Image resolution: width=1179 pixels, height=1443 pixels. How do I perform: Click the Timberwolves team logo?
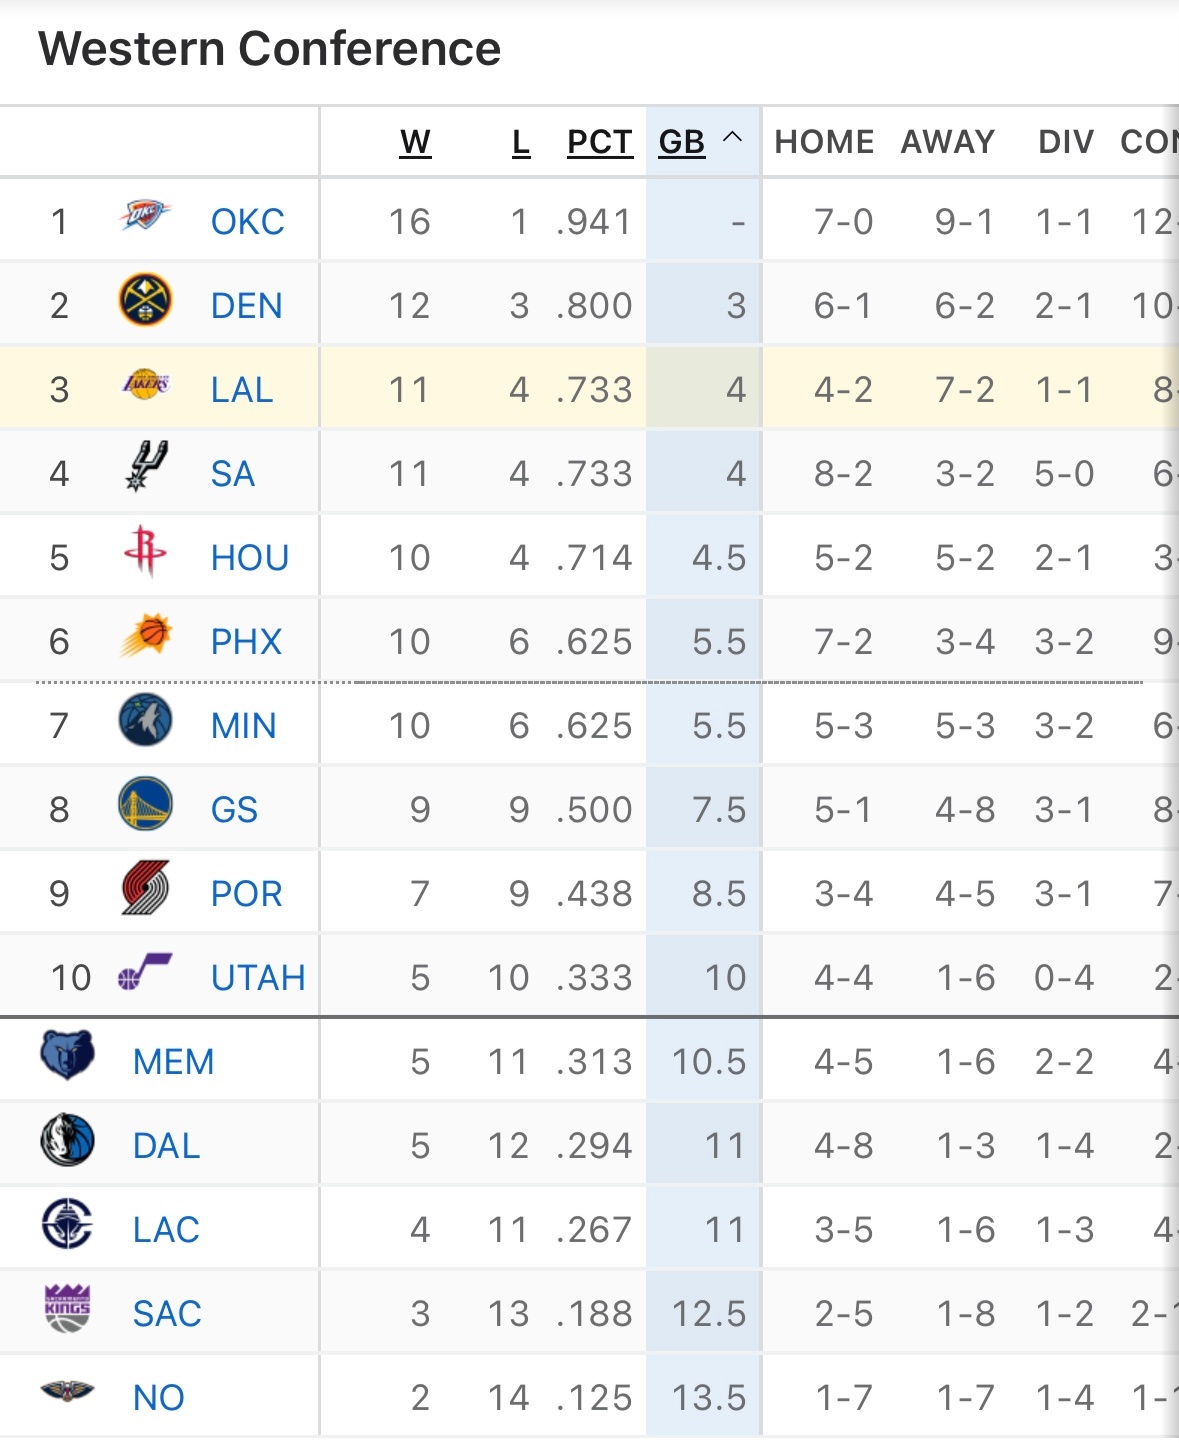(x=145, y=721)
